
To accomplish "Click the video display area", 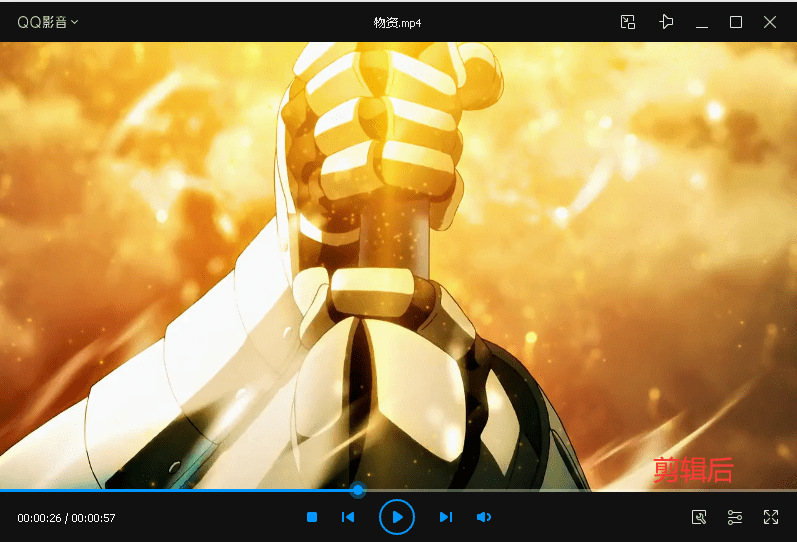I will (398, 265).
